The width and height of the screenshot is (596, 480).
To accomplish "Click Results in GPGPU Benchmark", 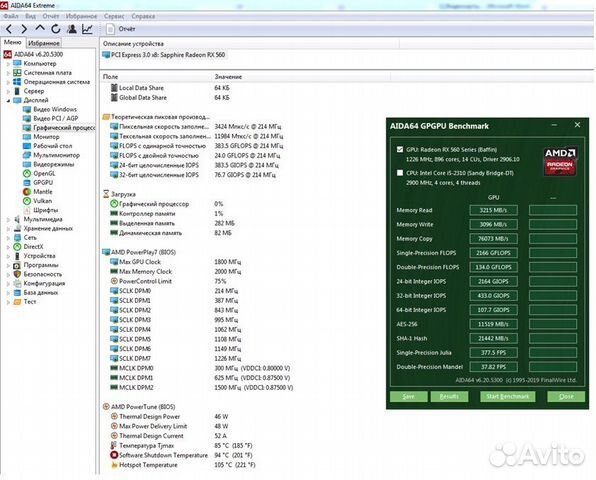I will pos(449,396).
